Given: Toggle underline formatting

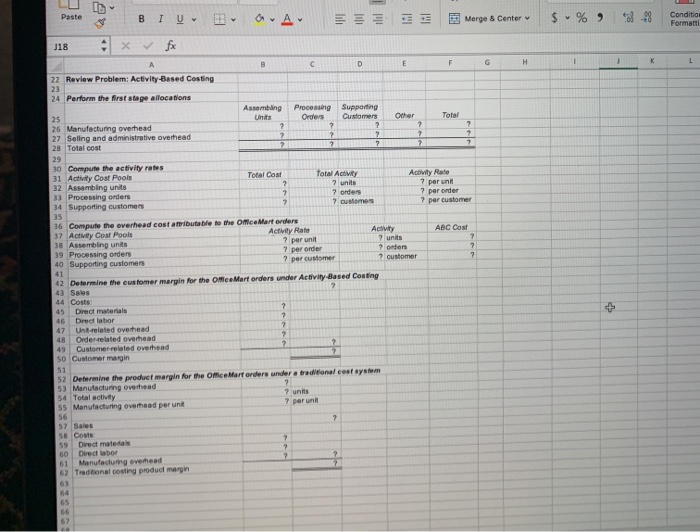Looking at the screenshot, I should click(x=180, y=19).
